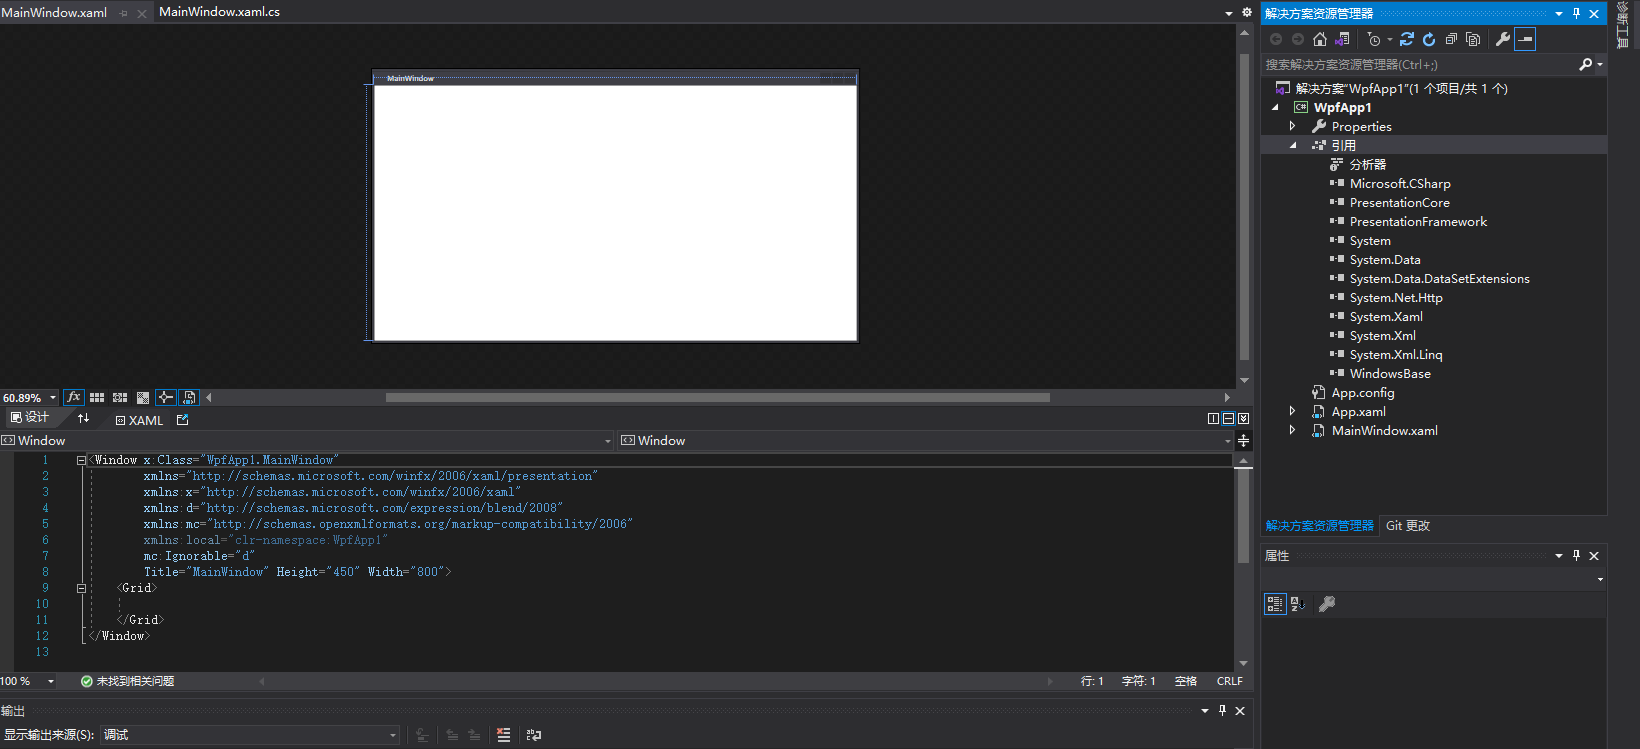
Task: Open the 显示输出来源 调试 dropdown
Action: coord(250,735)
